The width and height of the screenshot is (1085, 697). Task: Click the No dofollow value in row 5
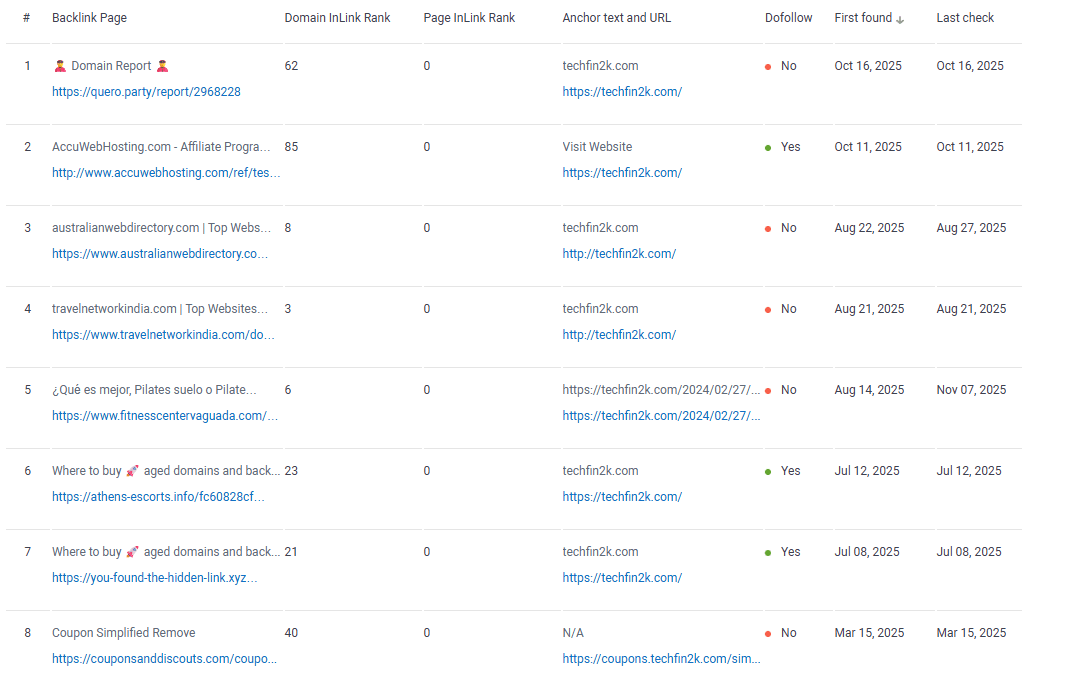(x=789, y=390)
